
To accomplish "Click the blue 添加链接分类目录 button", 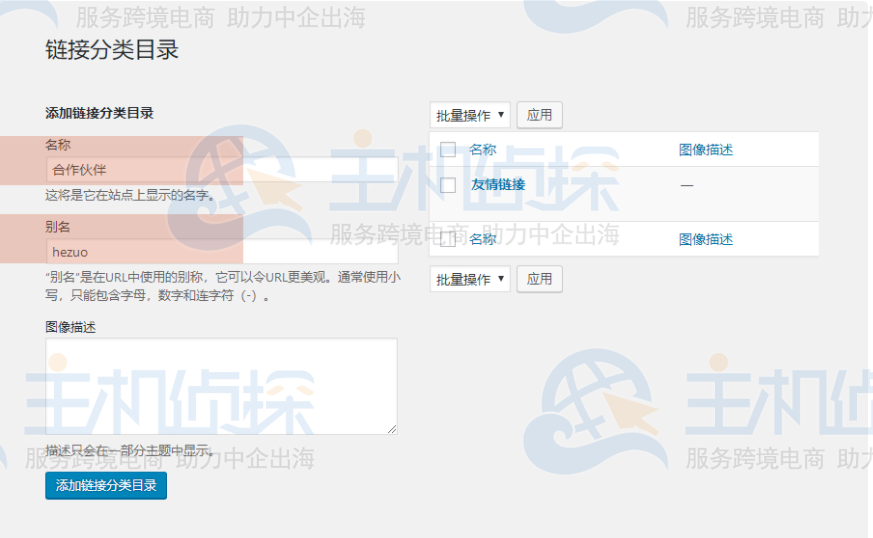I will click(x=106, y=485).
